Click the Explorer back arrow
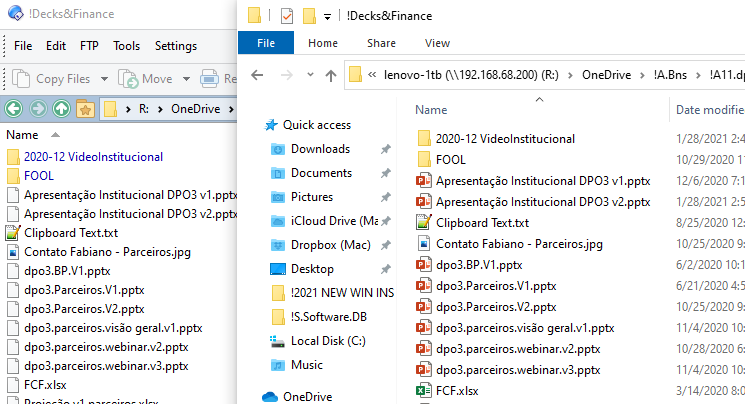This screenshot has height=404, width=745. 257,76
